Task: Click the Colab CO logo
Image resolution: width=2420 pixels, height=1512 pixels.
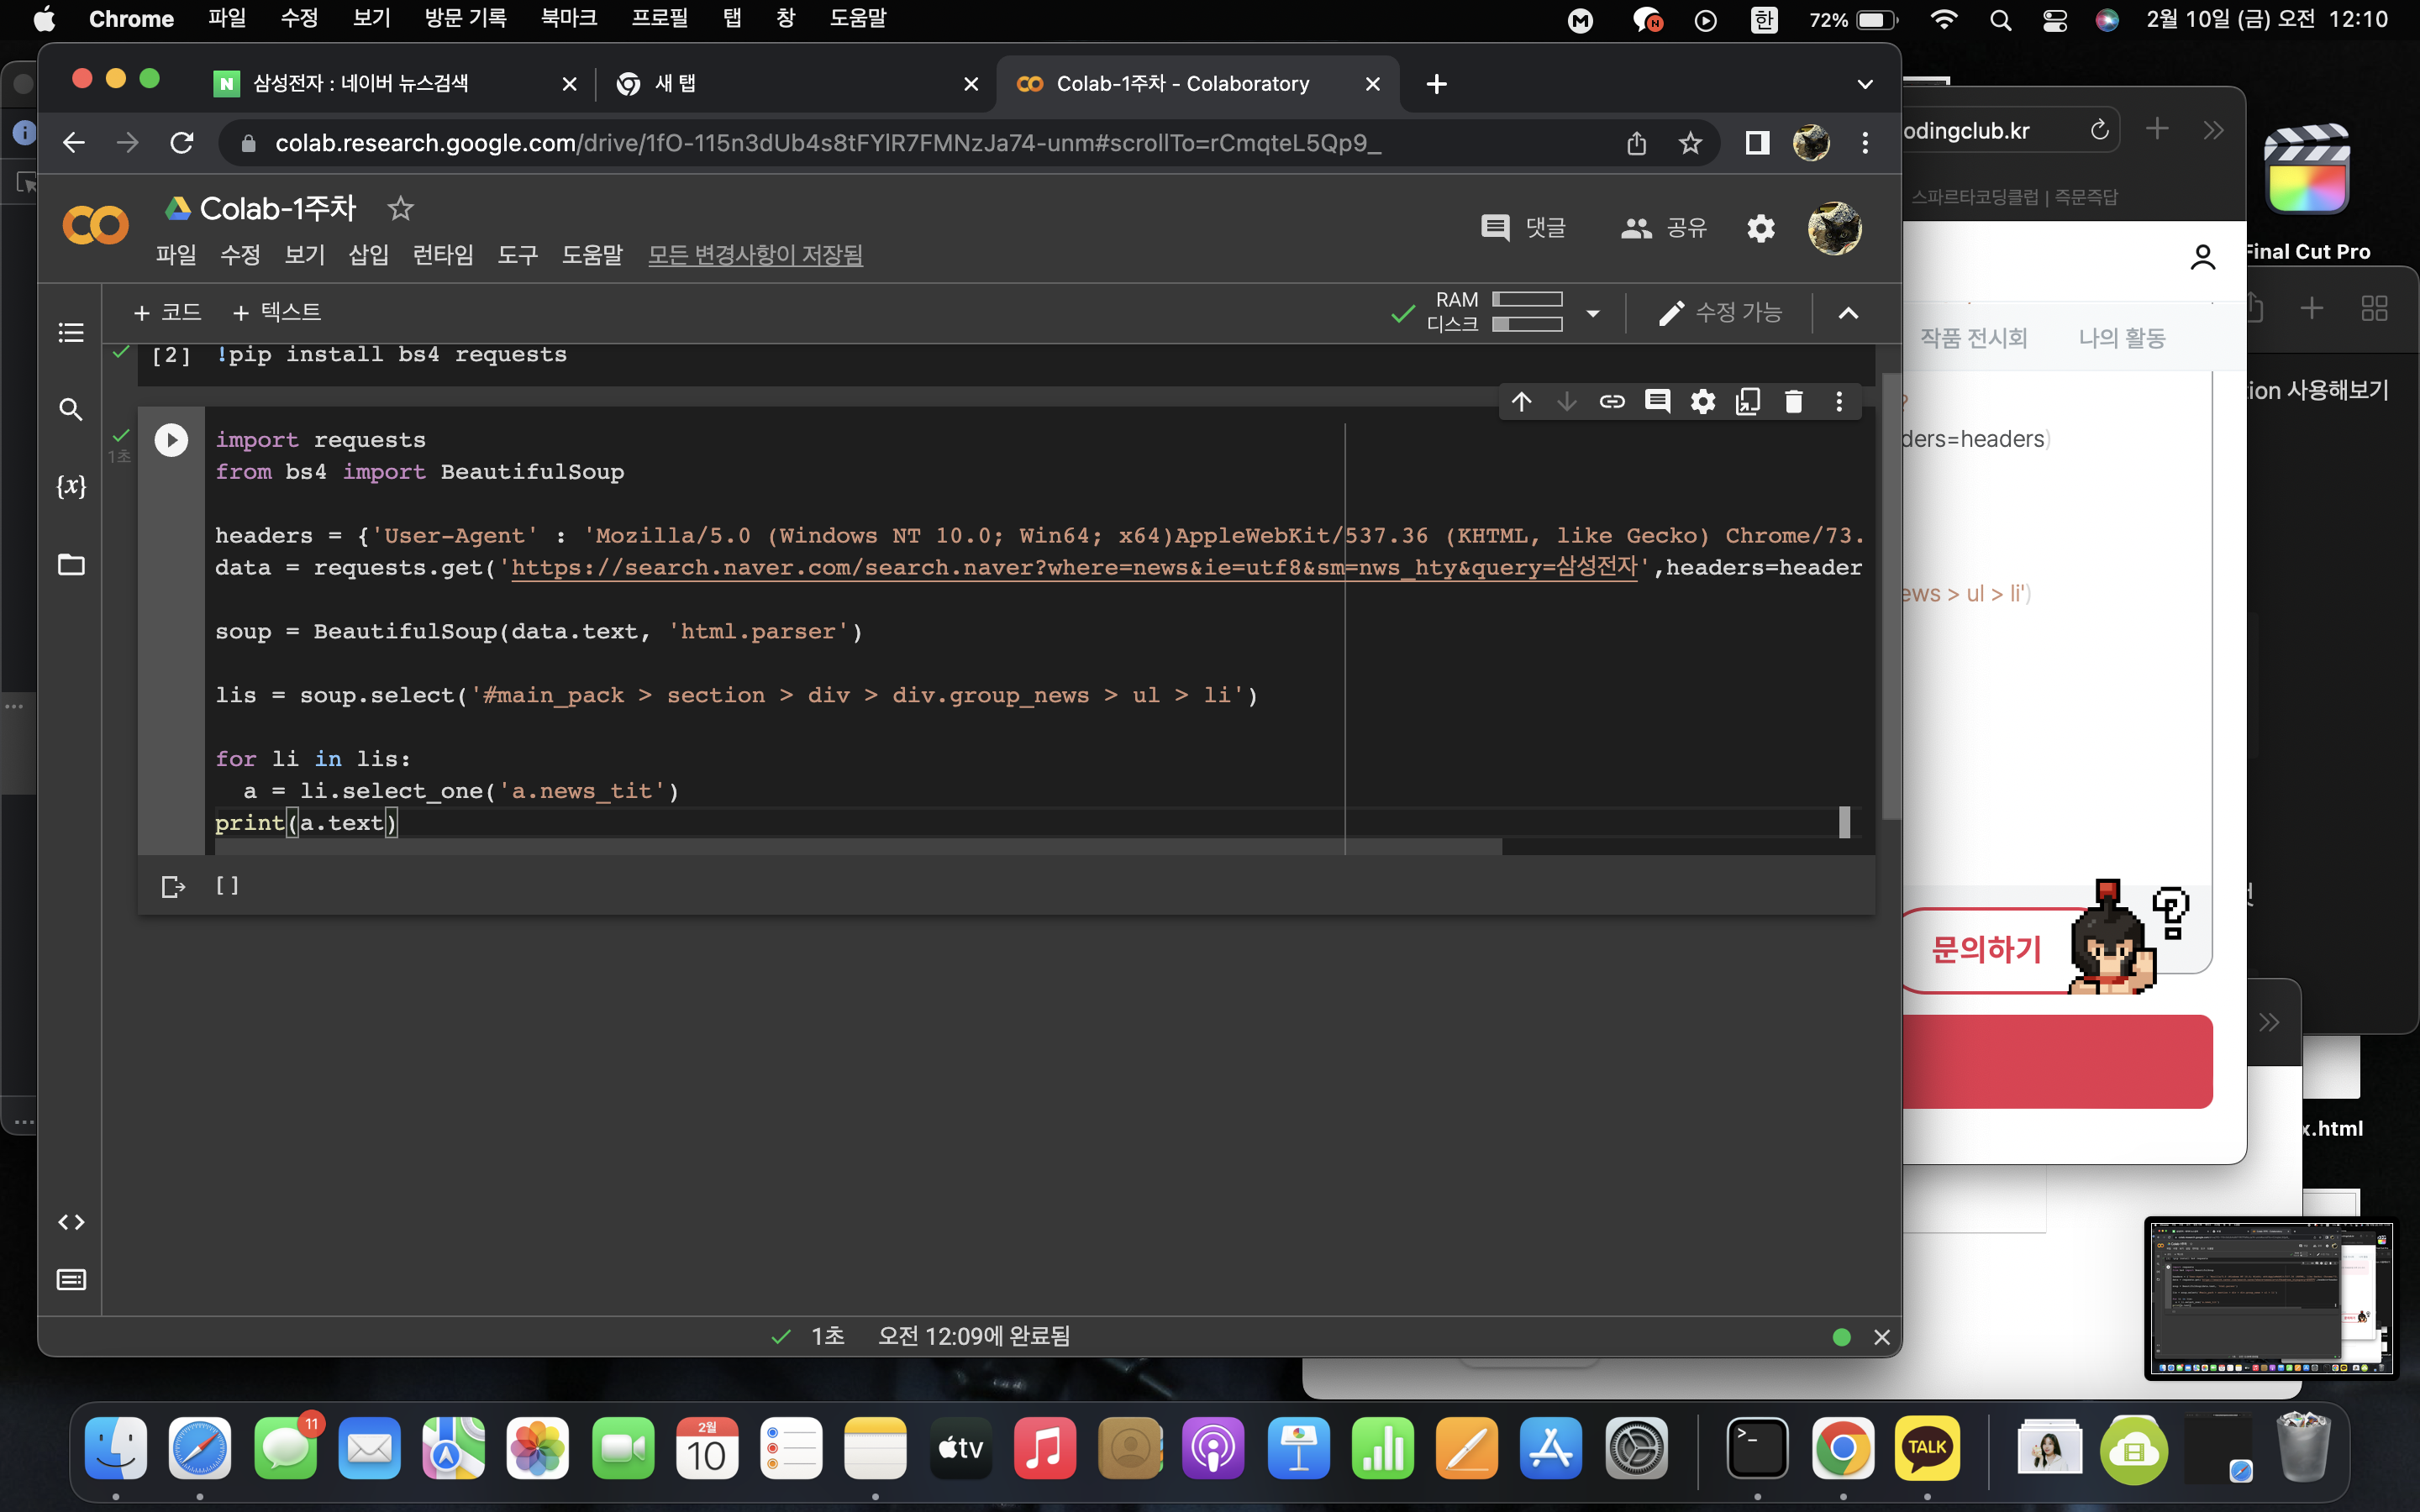Action: (x=96, y=225)
